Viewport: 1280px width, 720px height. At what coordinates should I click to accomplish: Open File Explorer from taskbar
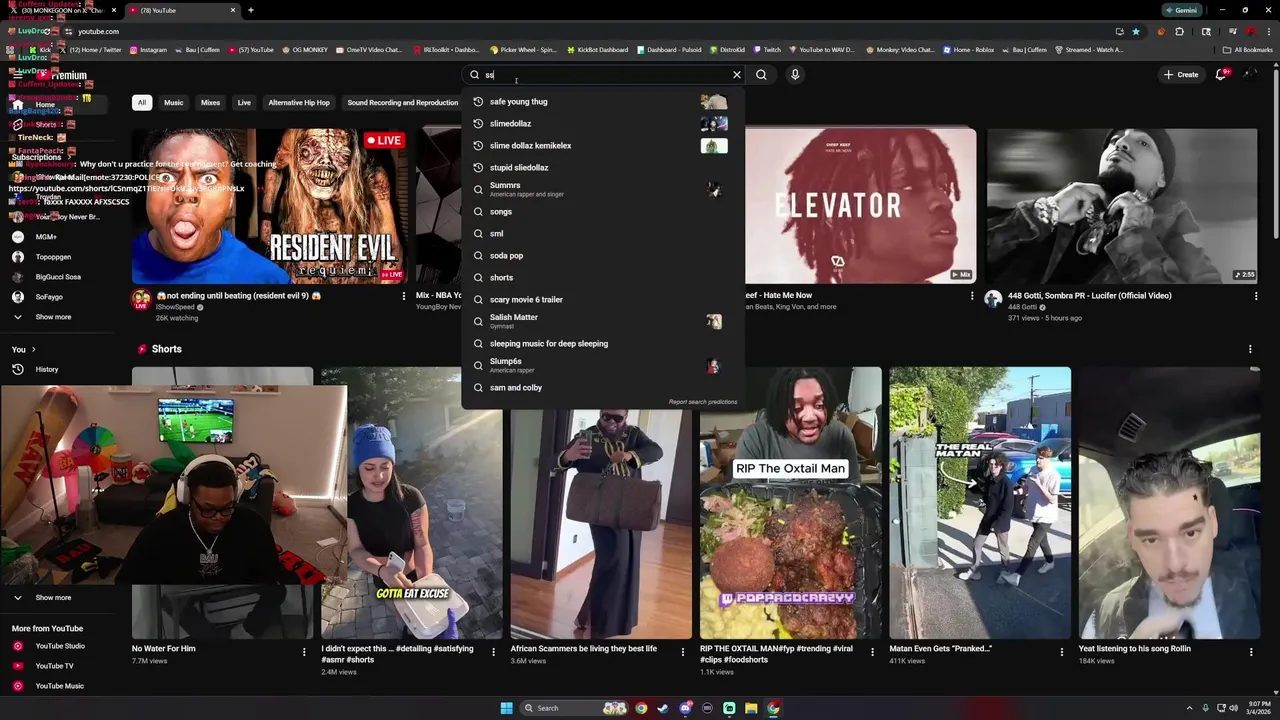pos(751,708)
